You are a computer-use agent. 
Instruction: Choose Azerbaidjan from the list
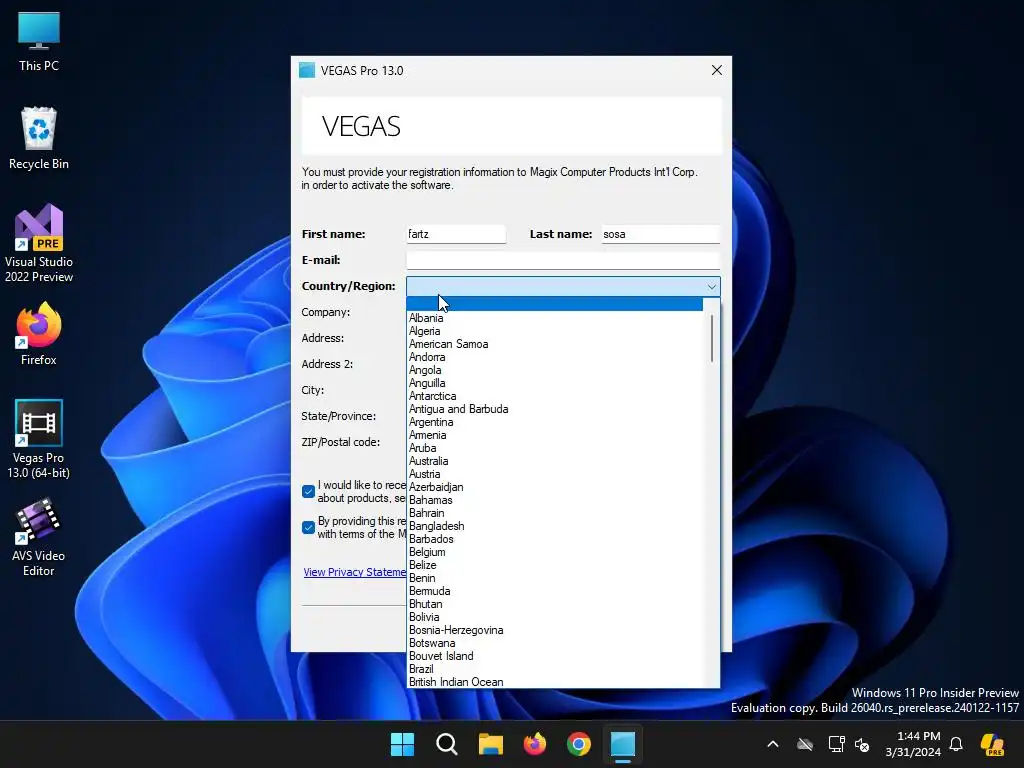tap(554, 487)
